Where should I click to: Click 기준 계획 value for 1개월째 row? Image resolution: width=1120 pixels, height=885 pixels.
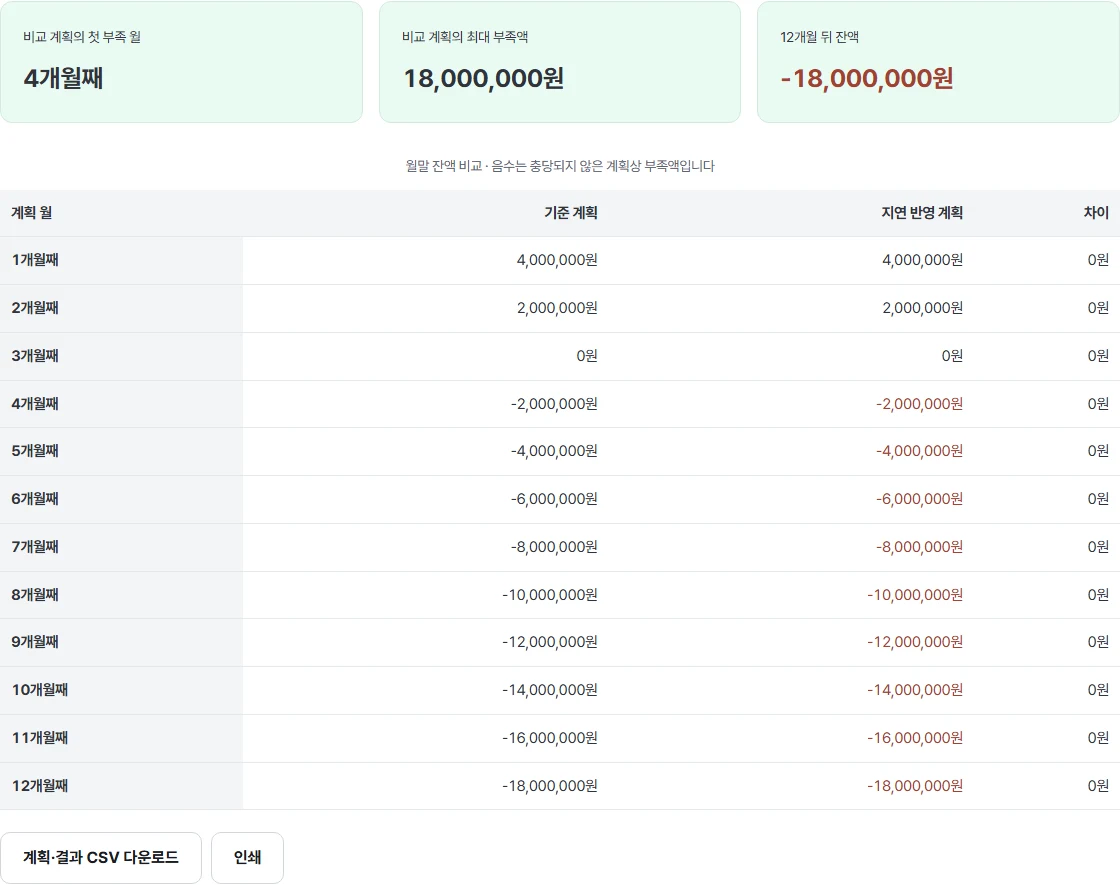click(557, 260)
